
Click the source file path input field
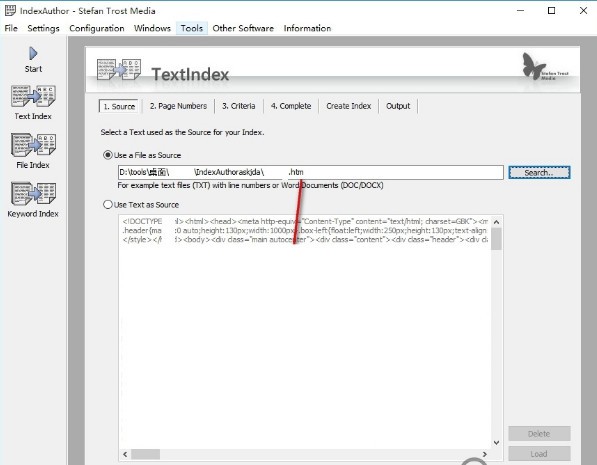coord(310,172)
